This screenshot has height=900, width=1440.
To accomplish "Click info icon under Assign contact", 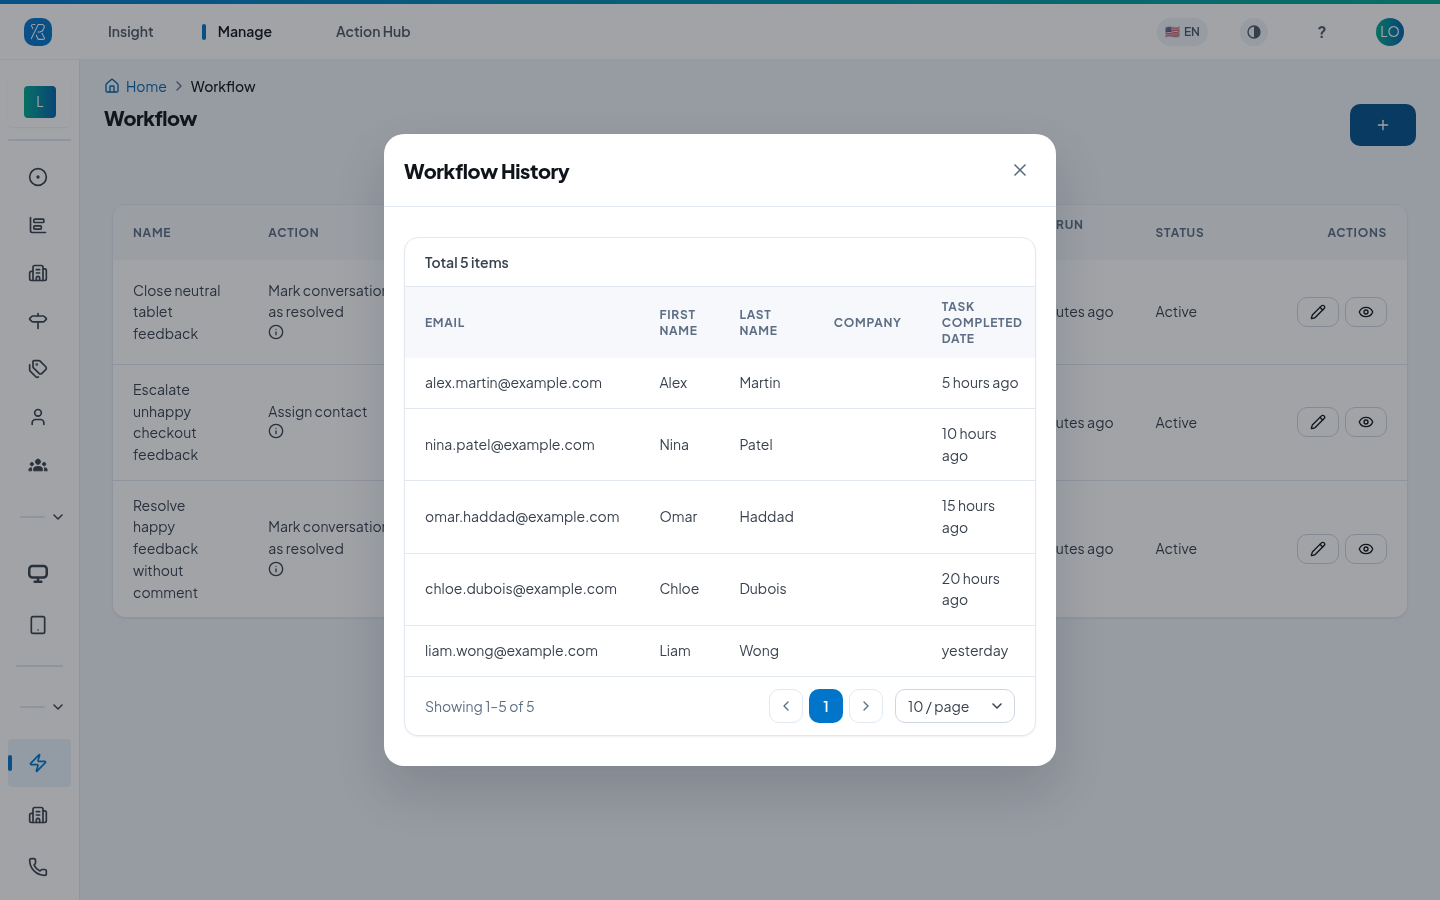I will coord(276,432).
